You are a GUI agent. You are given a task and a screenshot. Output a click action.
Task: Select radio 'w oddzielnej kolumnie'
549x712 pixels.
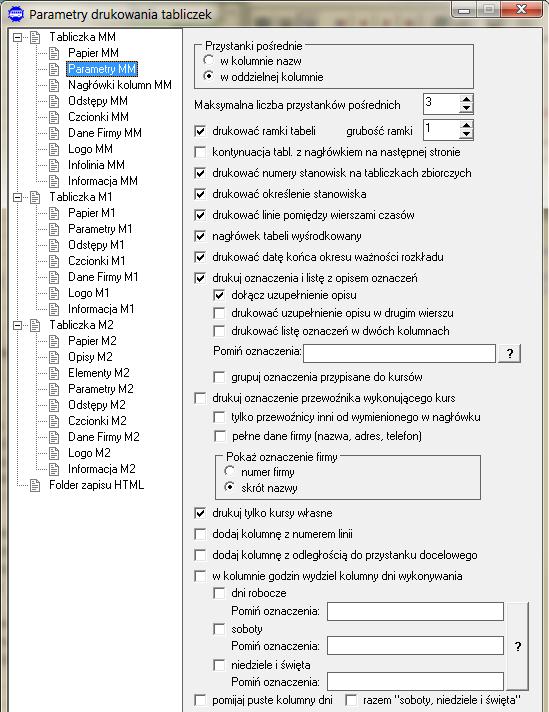[208, 76]
